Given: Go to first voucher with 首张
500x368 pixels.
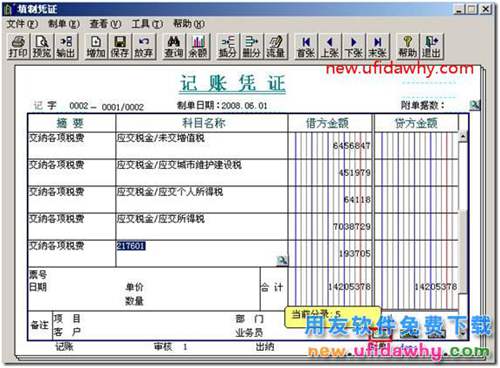Looking at the screenshot, I should pyautogui.click(x=306, y=47).
